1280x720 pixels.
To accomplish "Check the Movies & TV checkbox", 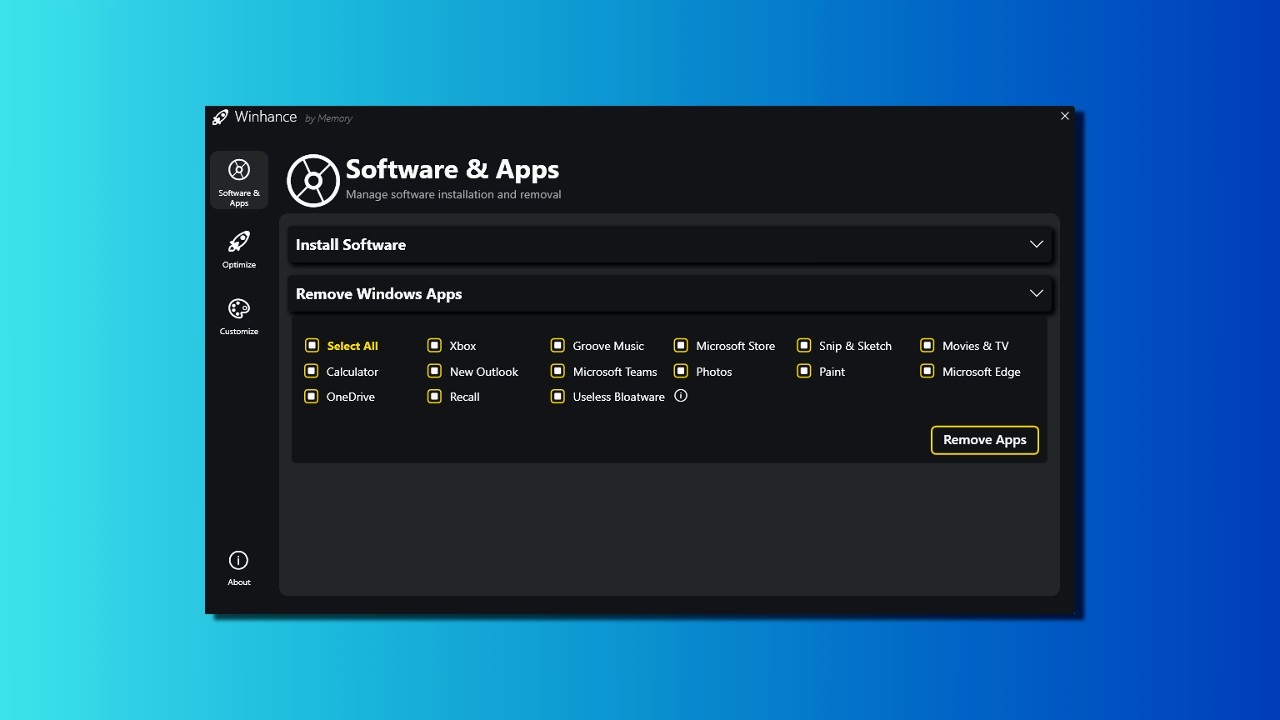I will [x=927, y=345].
